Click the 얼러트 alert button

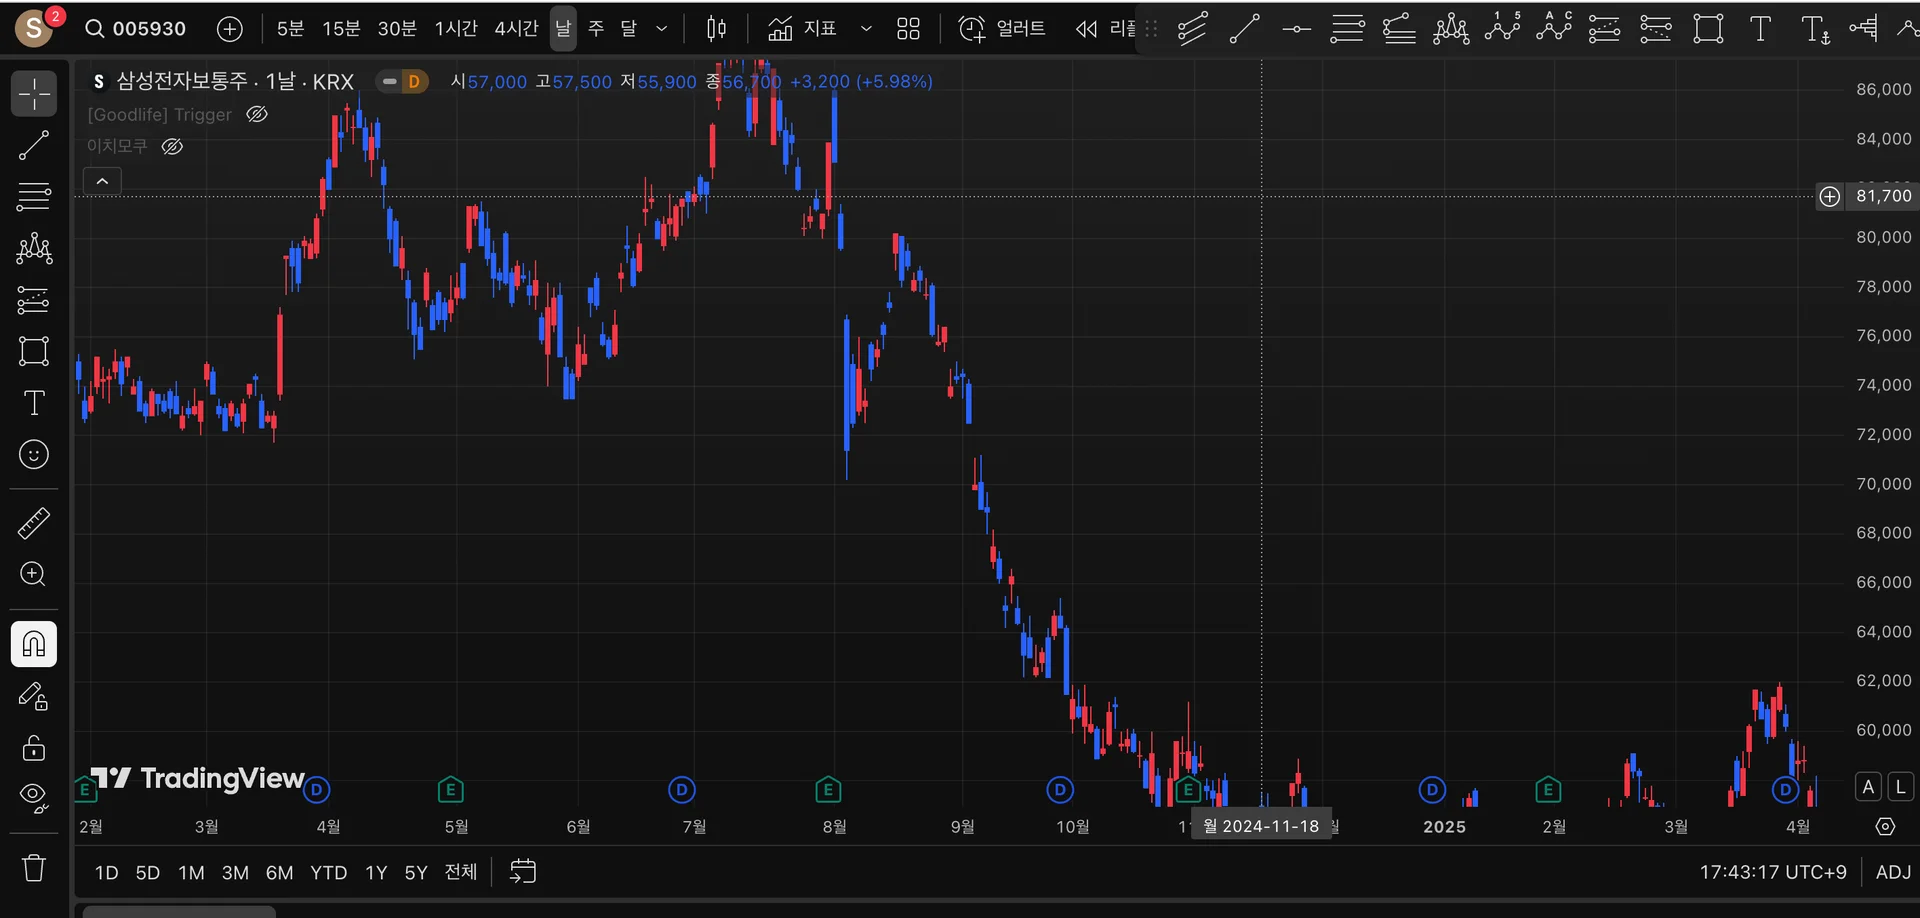click(x=1002, y=29)
